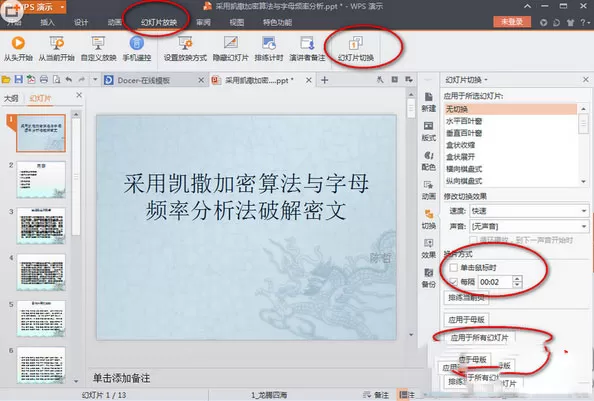Switch to the 大纲 outline tab
594x401 pixels.
click(11, 98)
